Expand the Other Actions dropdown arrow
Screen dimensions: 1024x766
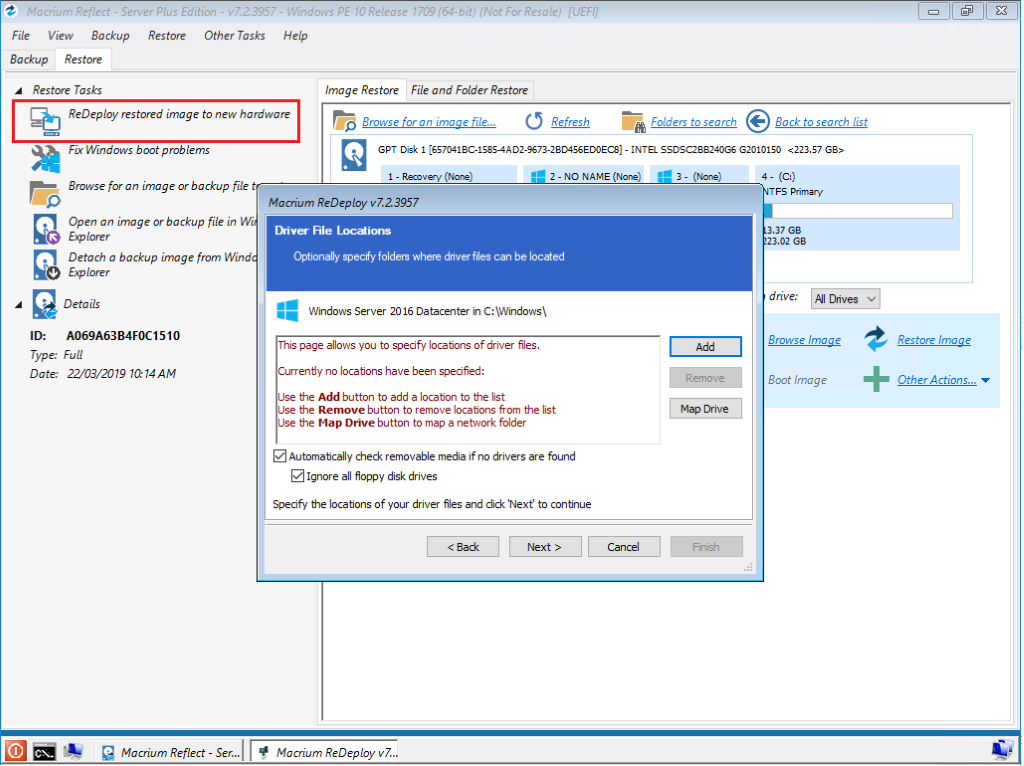tap(985, 381)
